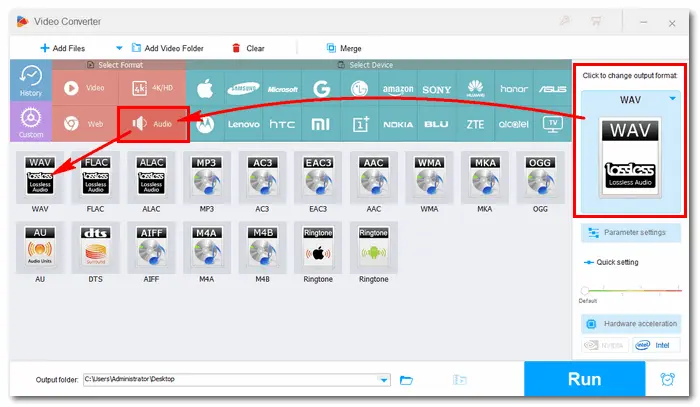This screenshot has width=700, height=407.
Task: Click the Merge button
Action: click(344, 48)
